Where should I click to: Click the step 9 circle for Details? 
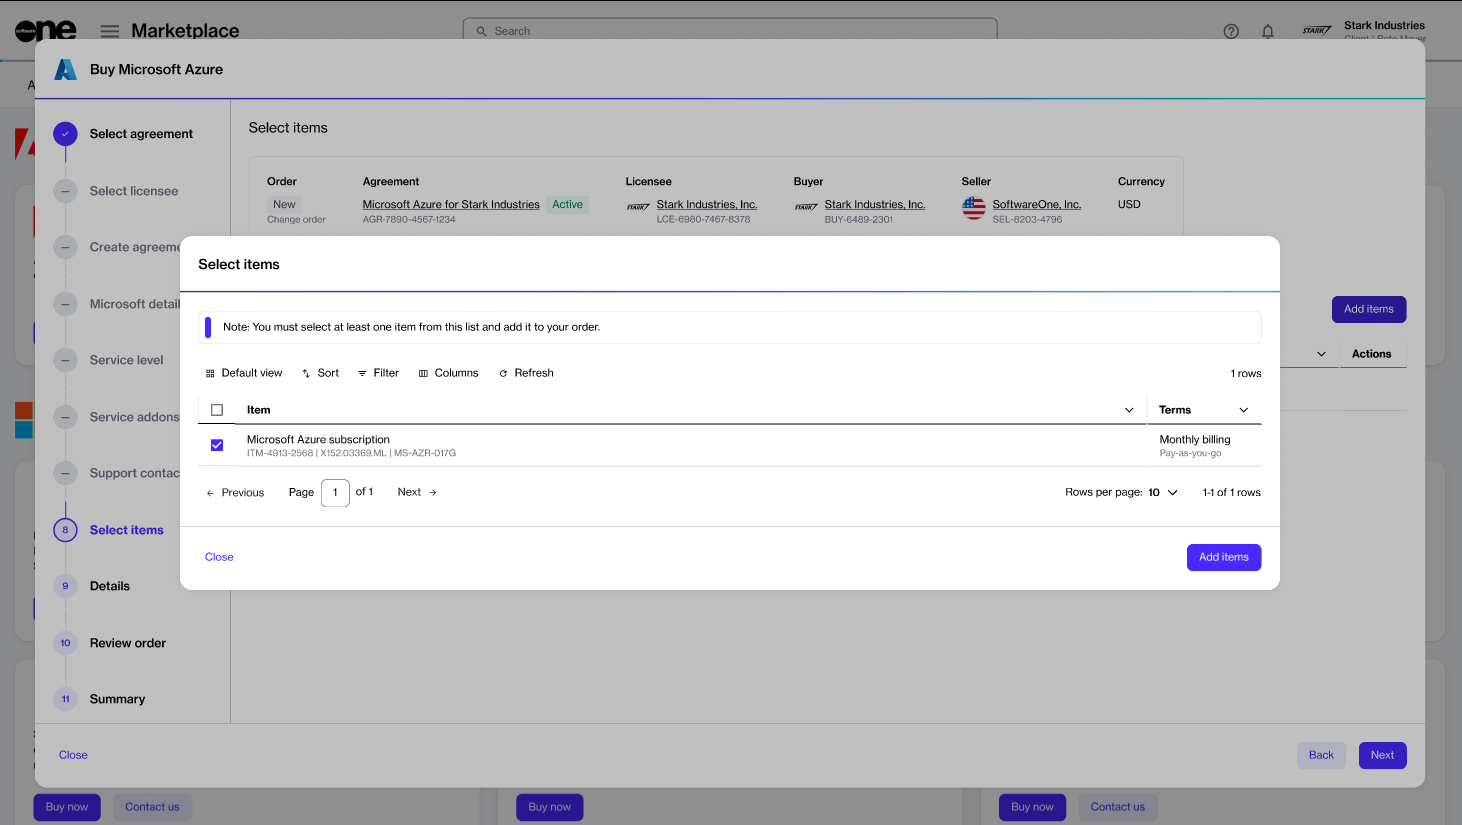click(x=65, y=586)
